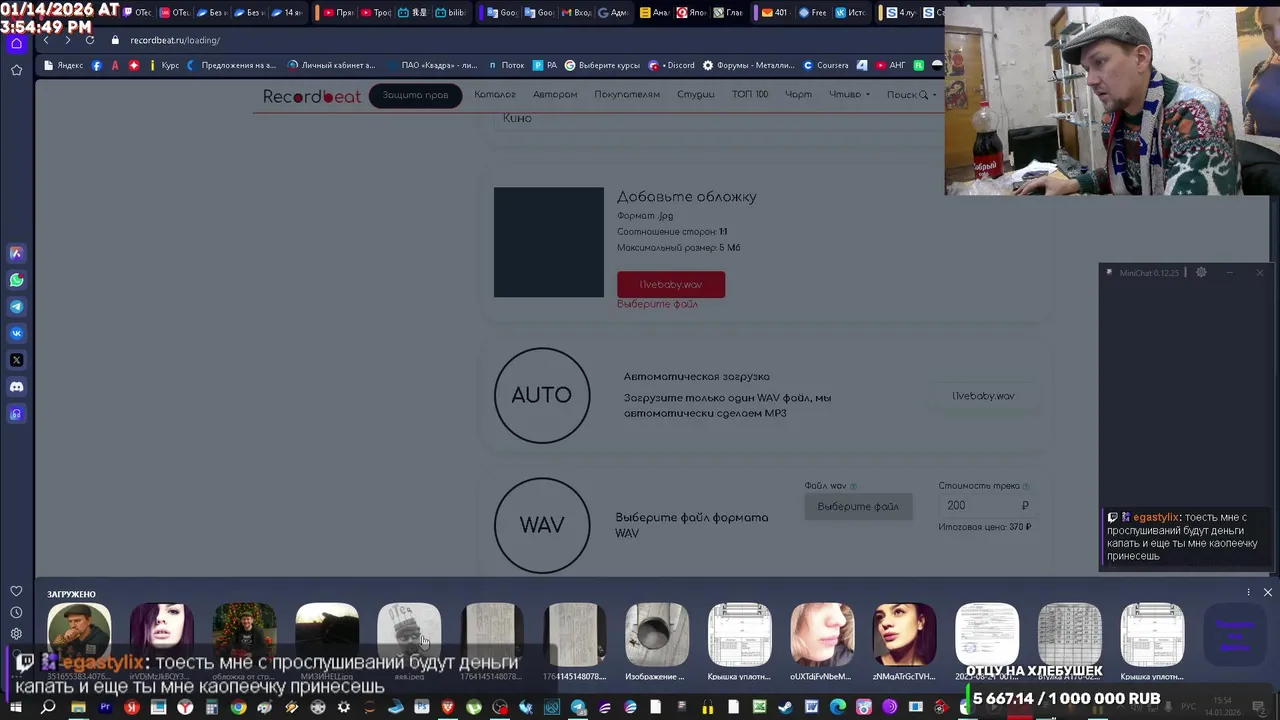Open the MiniChat settings gear icon
1280x720 pixels.
pos(1201,272)
